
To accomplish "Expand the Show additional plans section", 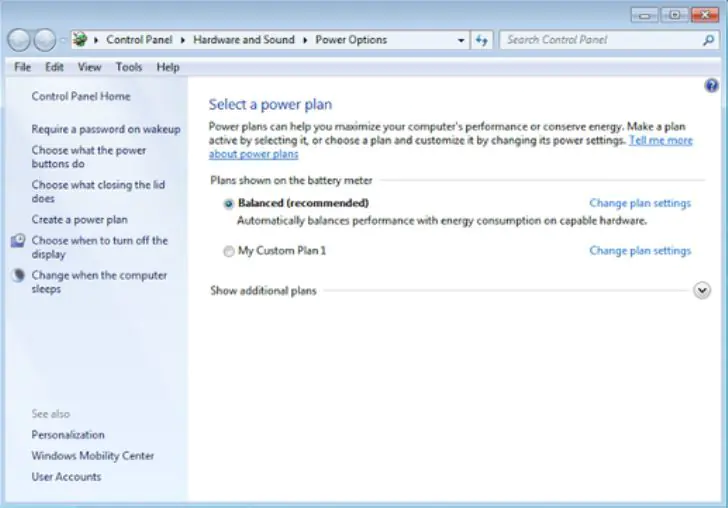I will [x=701, y=290].
